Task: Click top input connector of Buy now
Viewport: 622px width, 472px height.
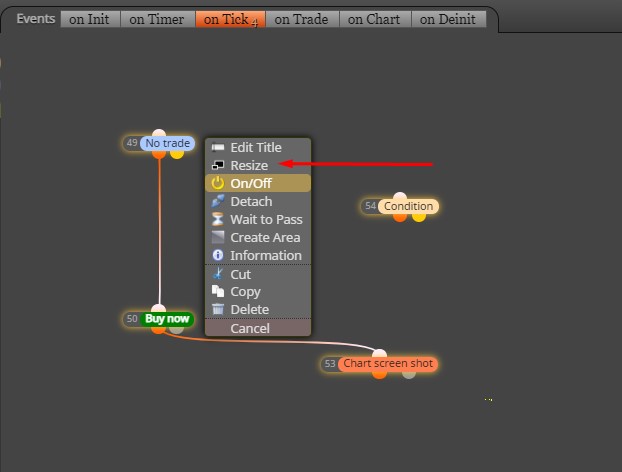Action: click(158, 309)
